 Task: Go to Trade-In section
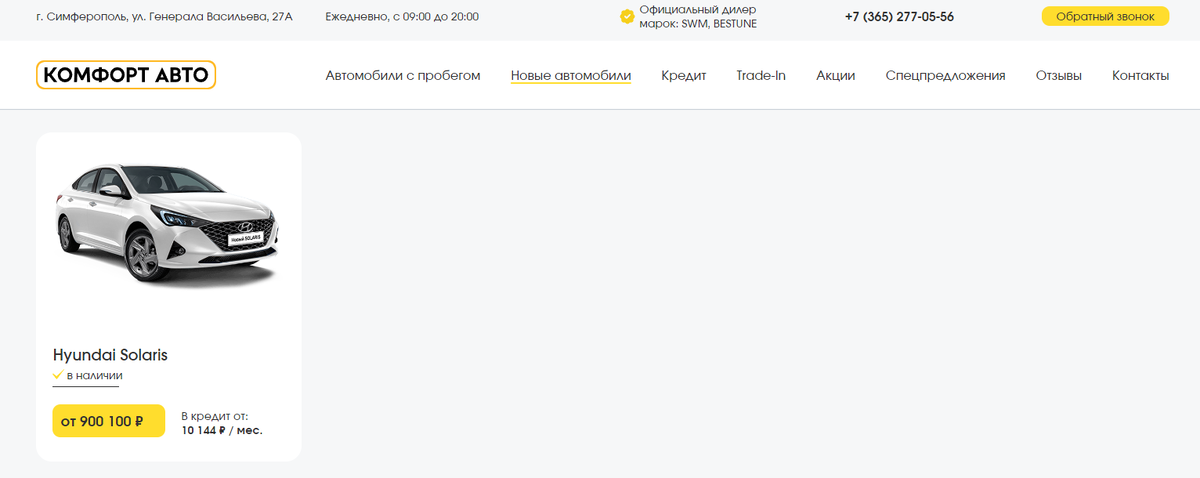point(761,75)
